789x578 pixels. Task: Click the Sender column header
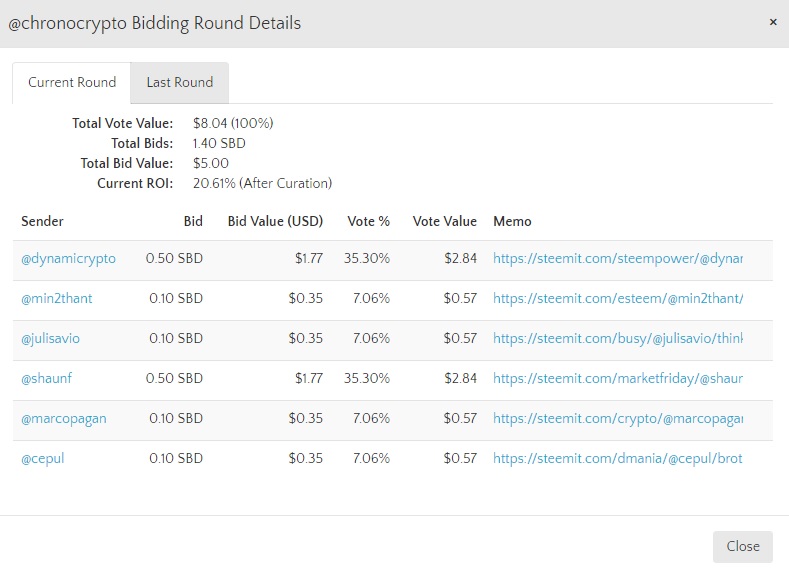(42, 221)
